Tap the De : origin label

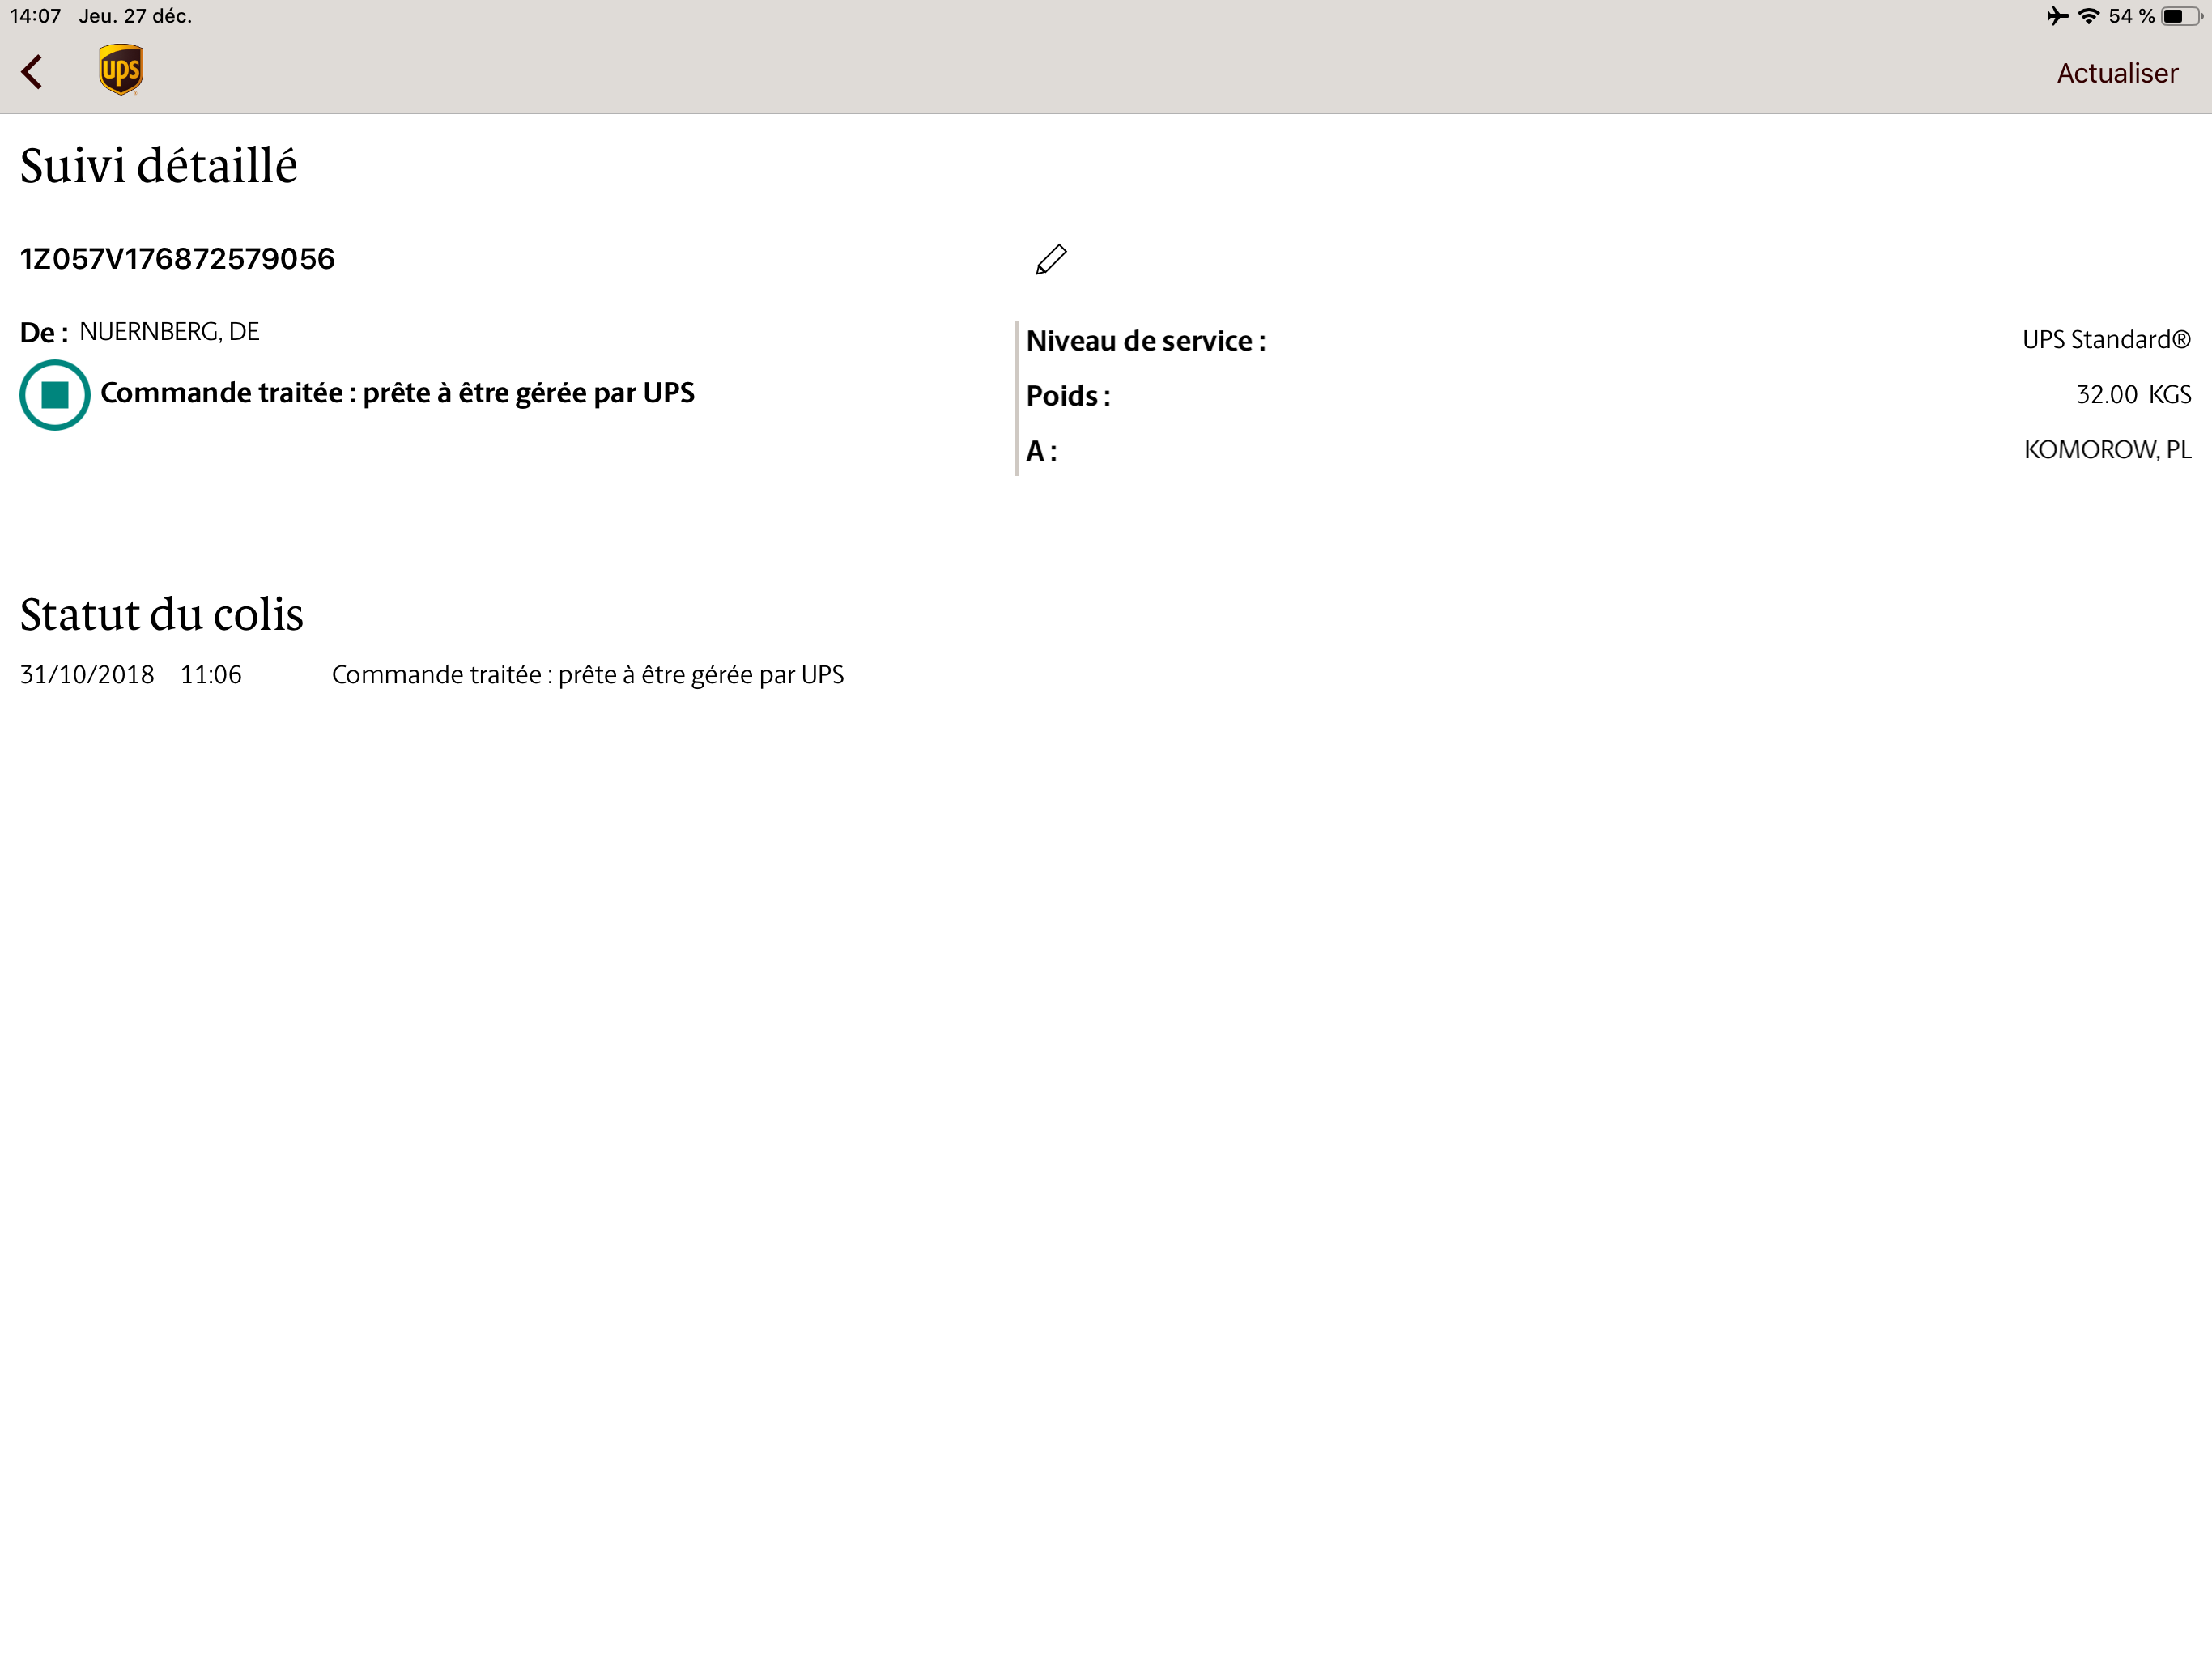(x=44, y=333)
